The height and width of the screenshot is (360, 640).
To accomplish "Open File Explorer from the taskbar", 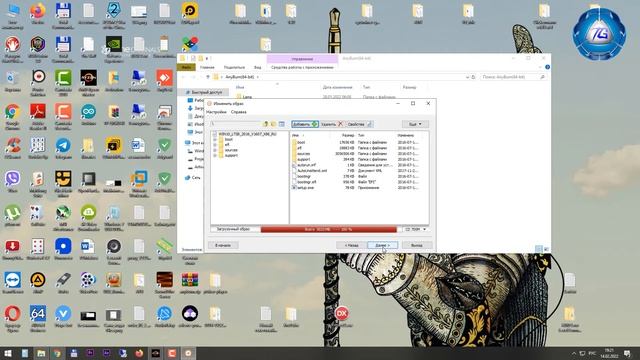I will [41, 353].
